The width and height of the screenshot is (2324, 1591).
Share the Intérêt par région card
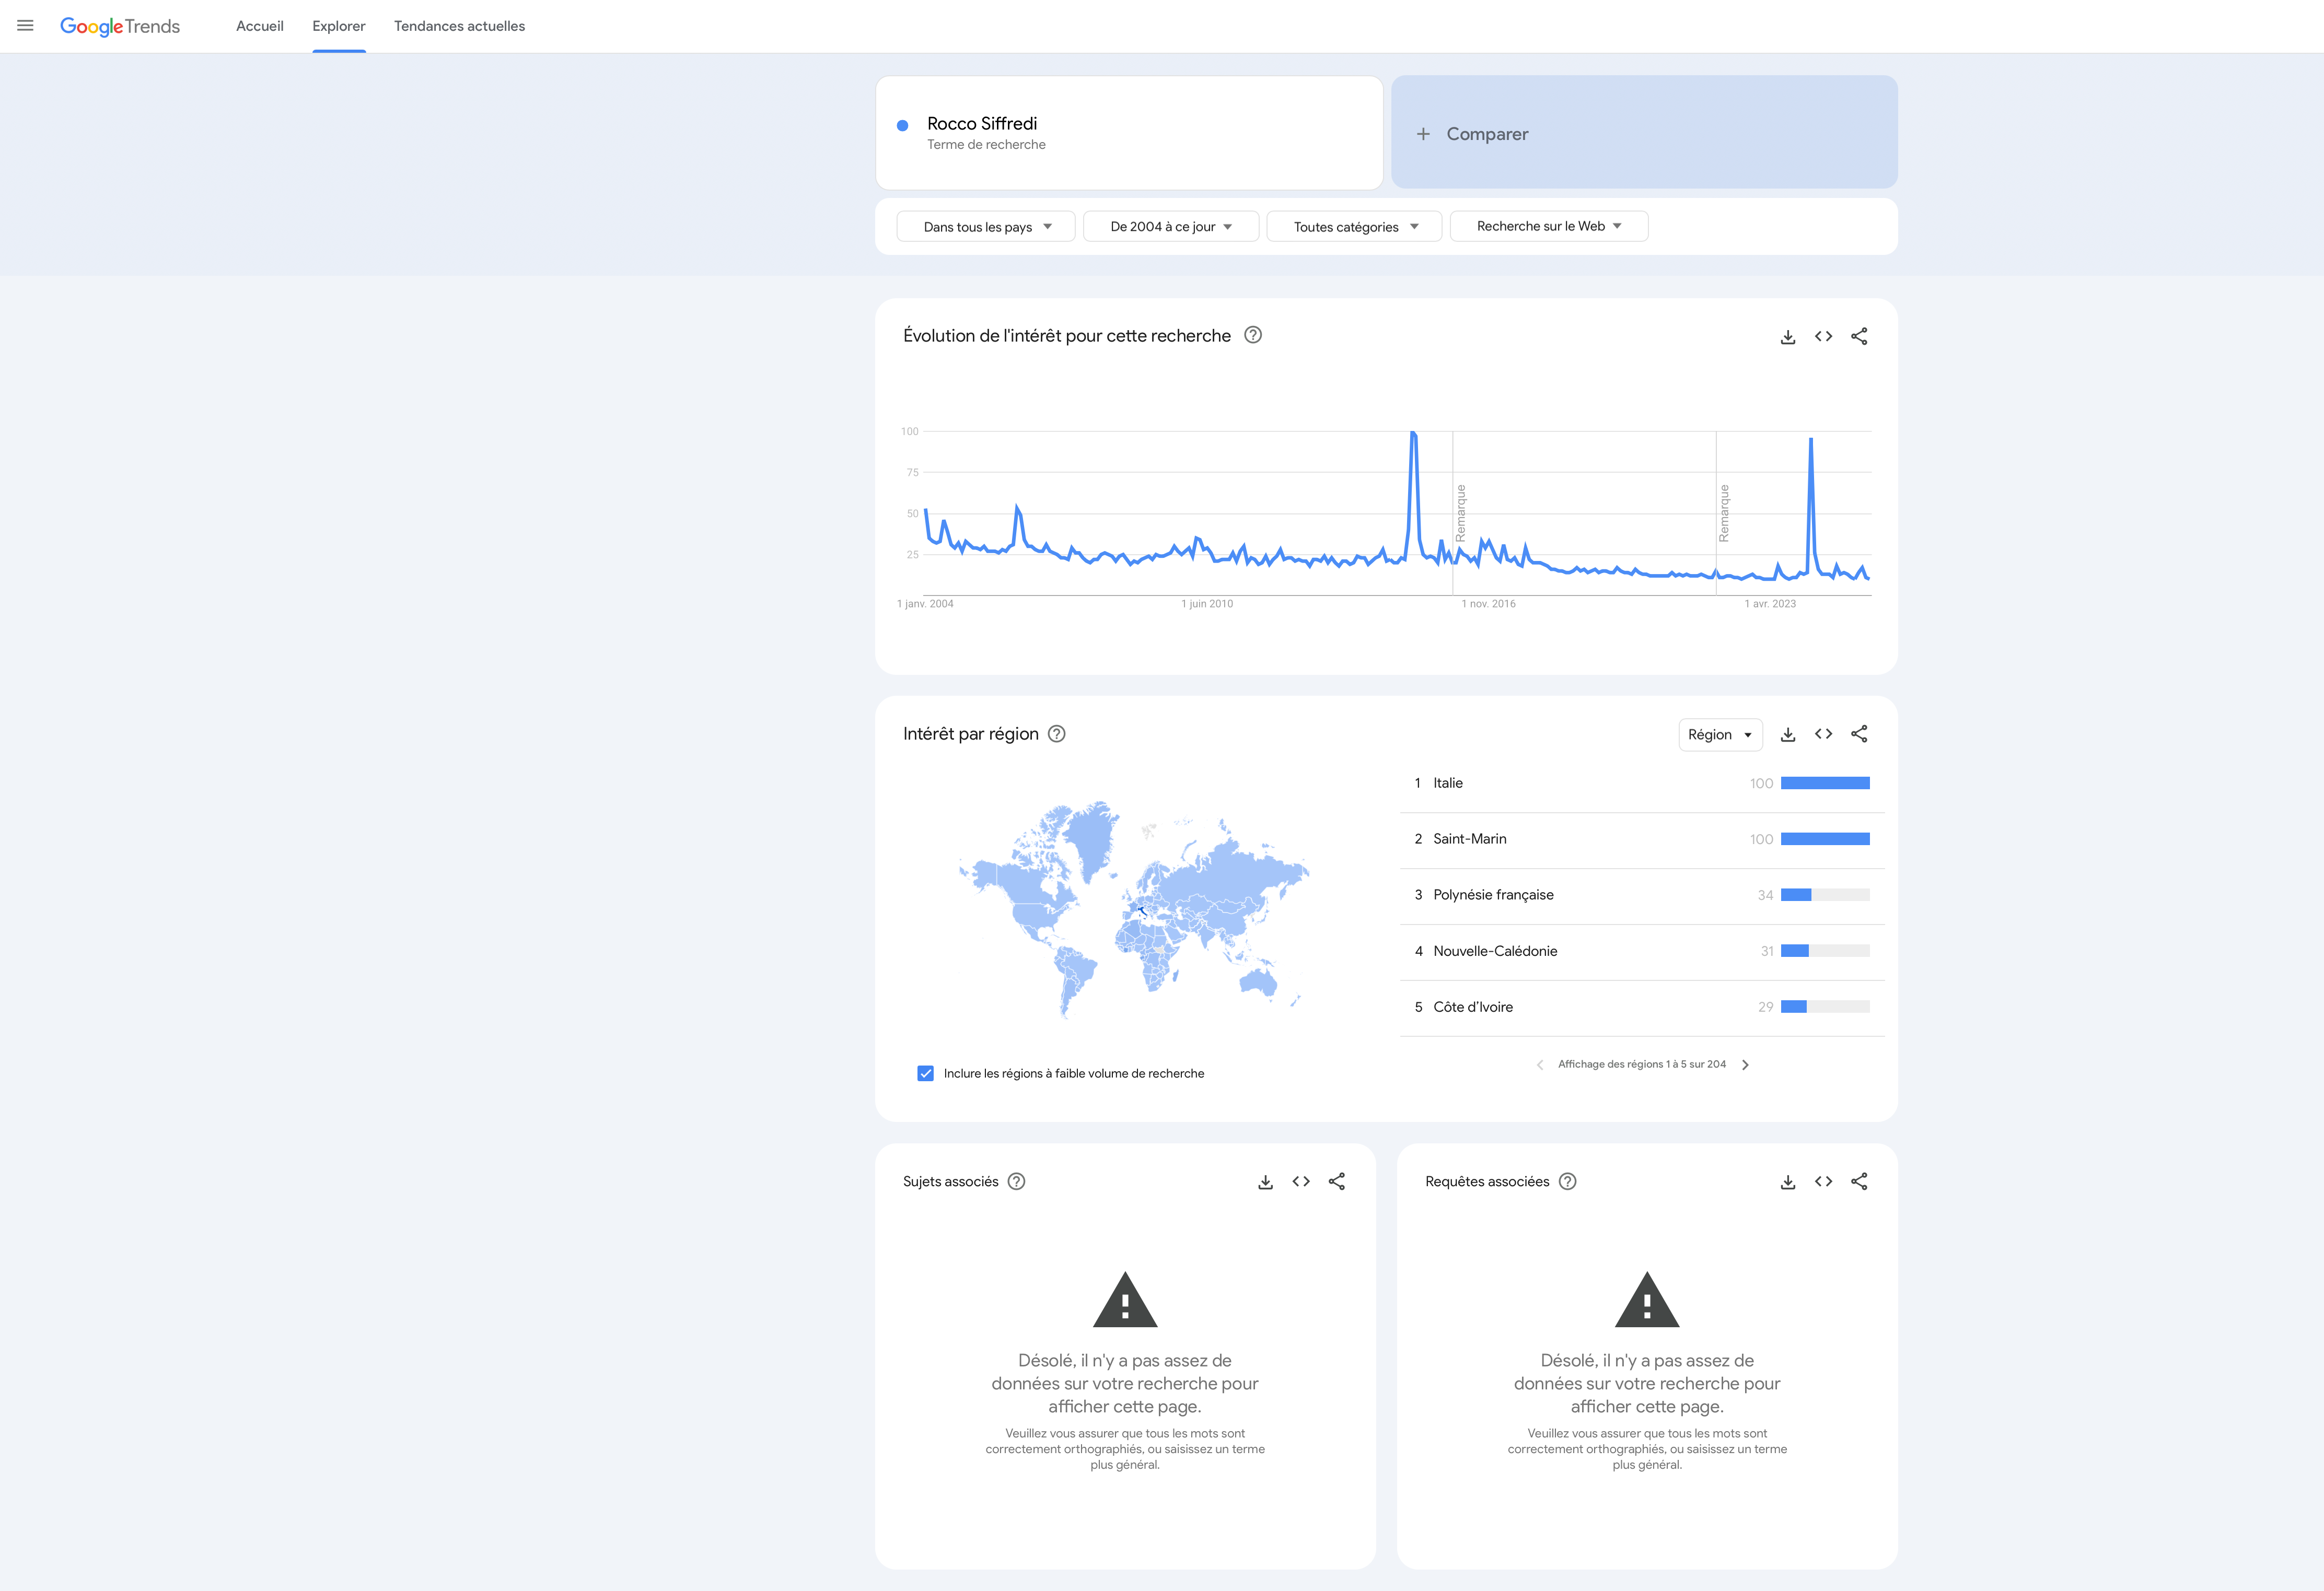click(1859, 735)
